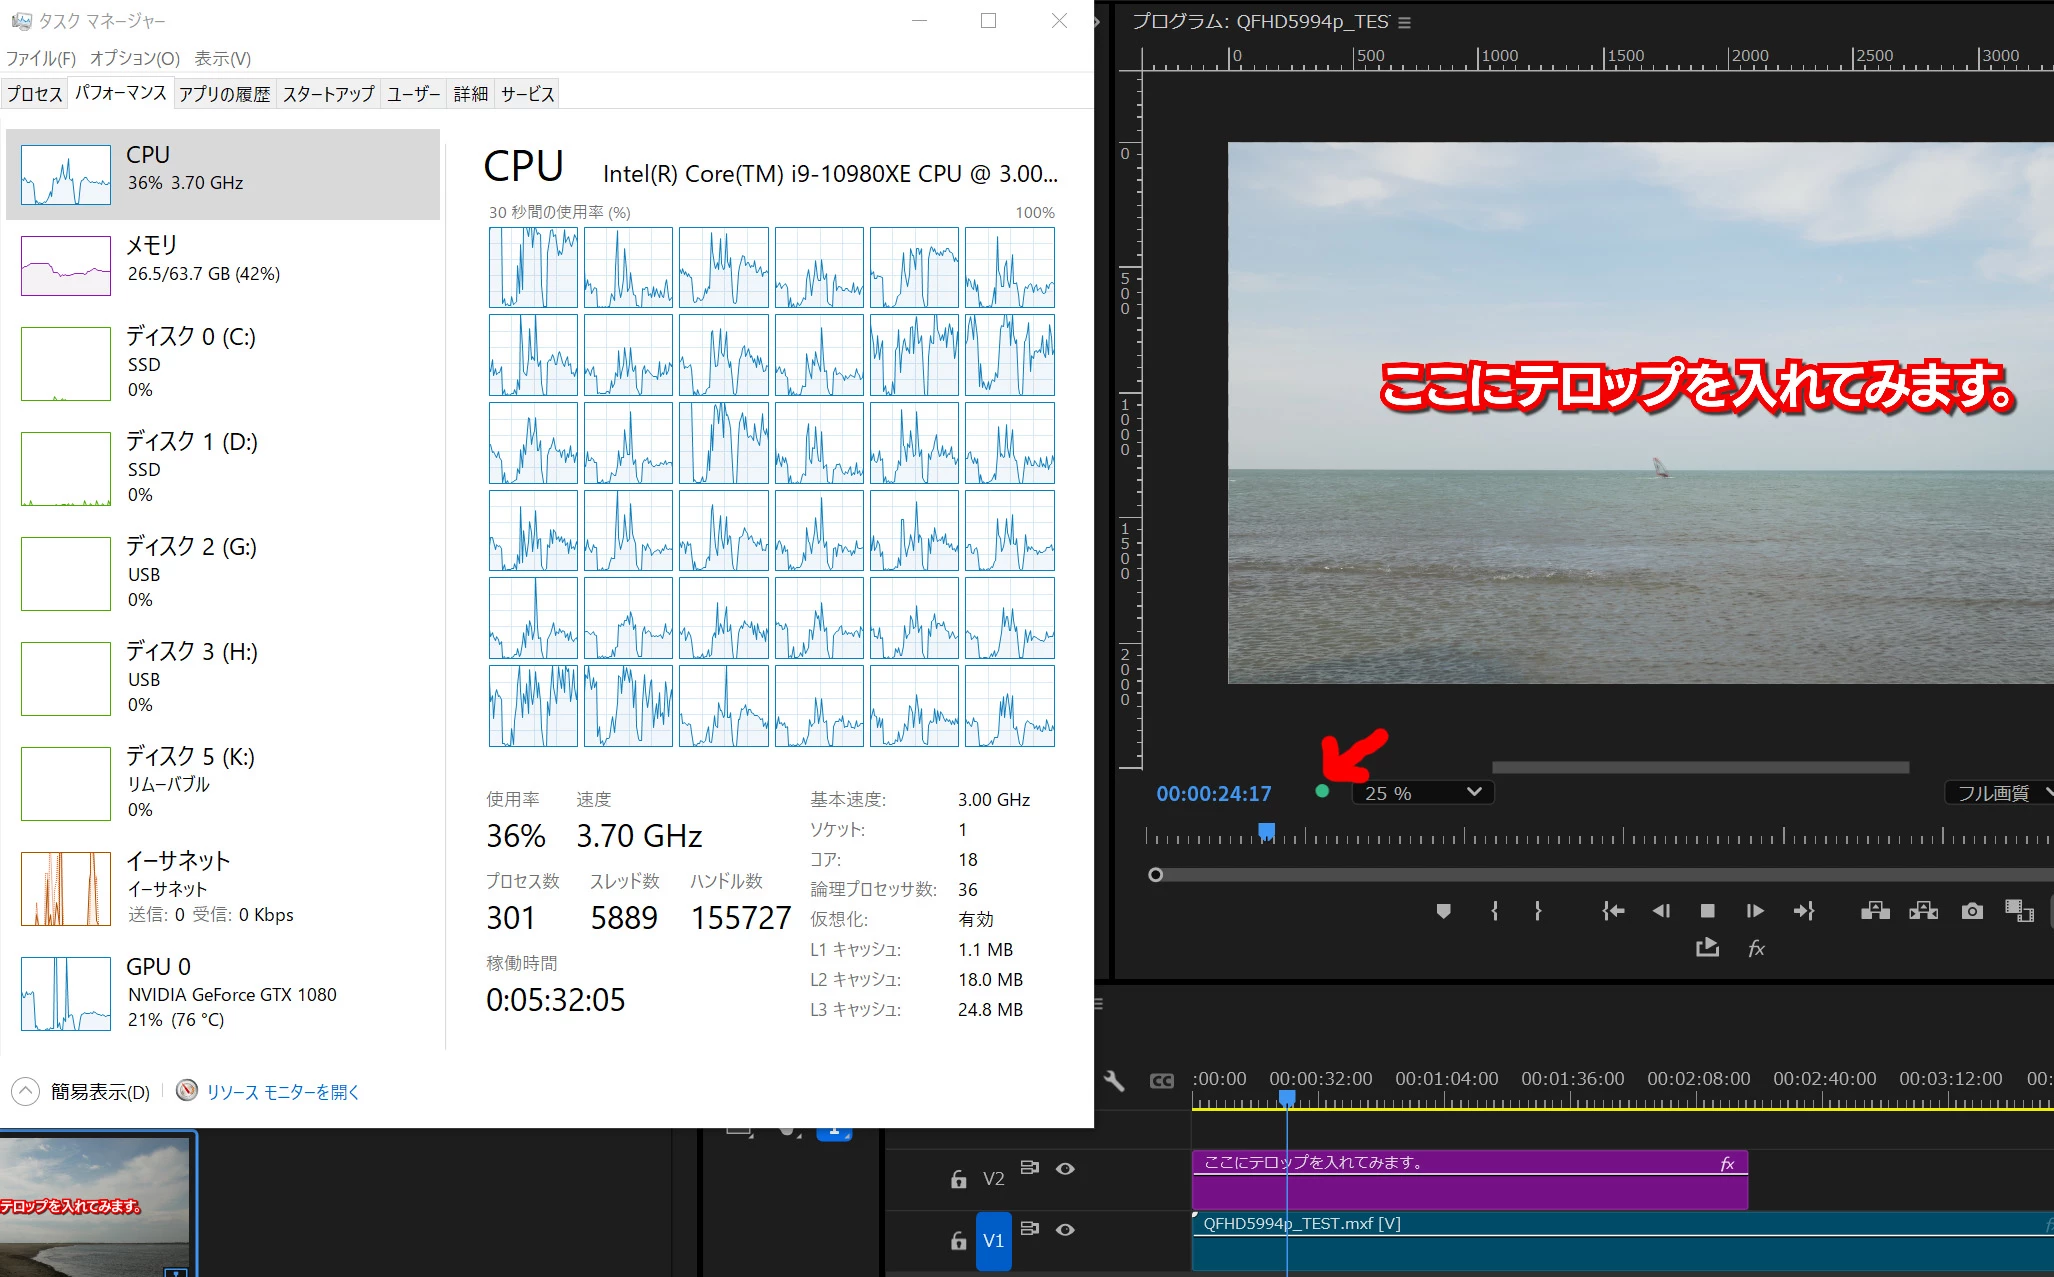Click the Export Frame camera icon

click(1972, 911)
